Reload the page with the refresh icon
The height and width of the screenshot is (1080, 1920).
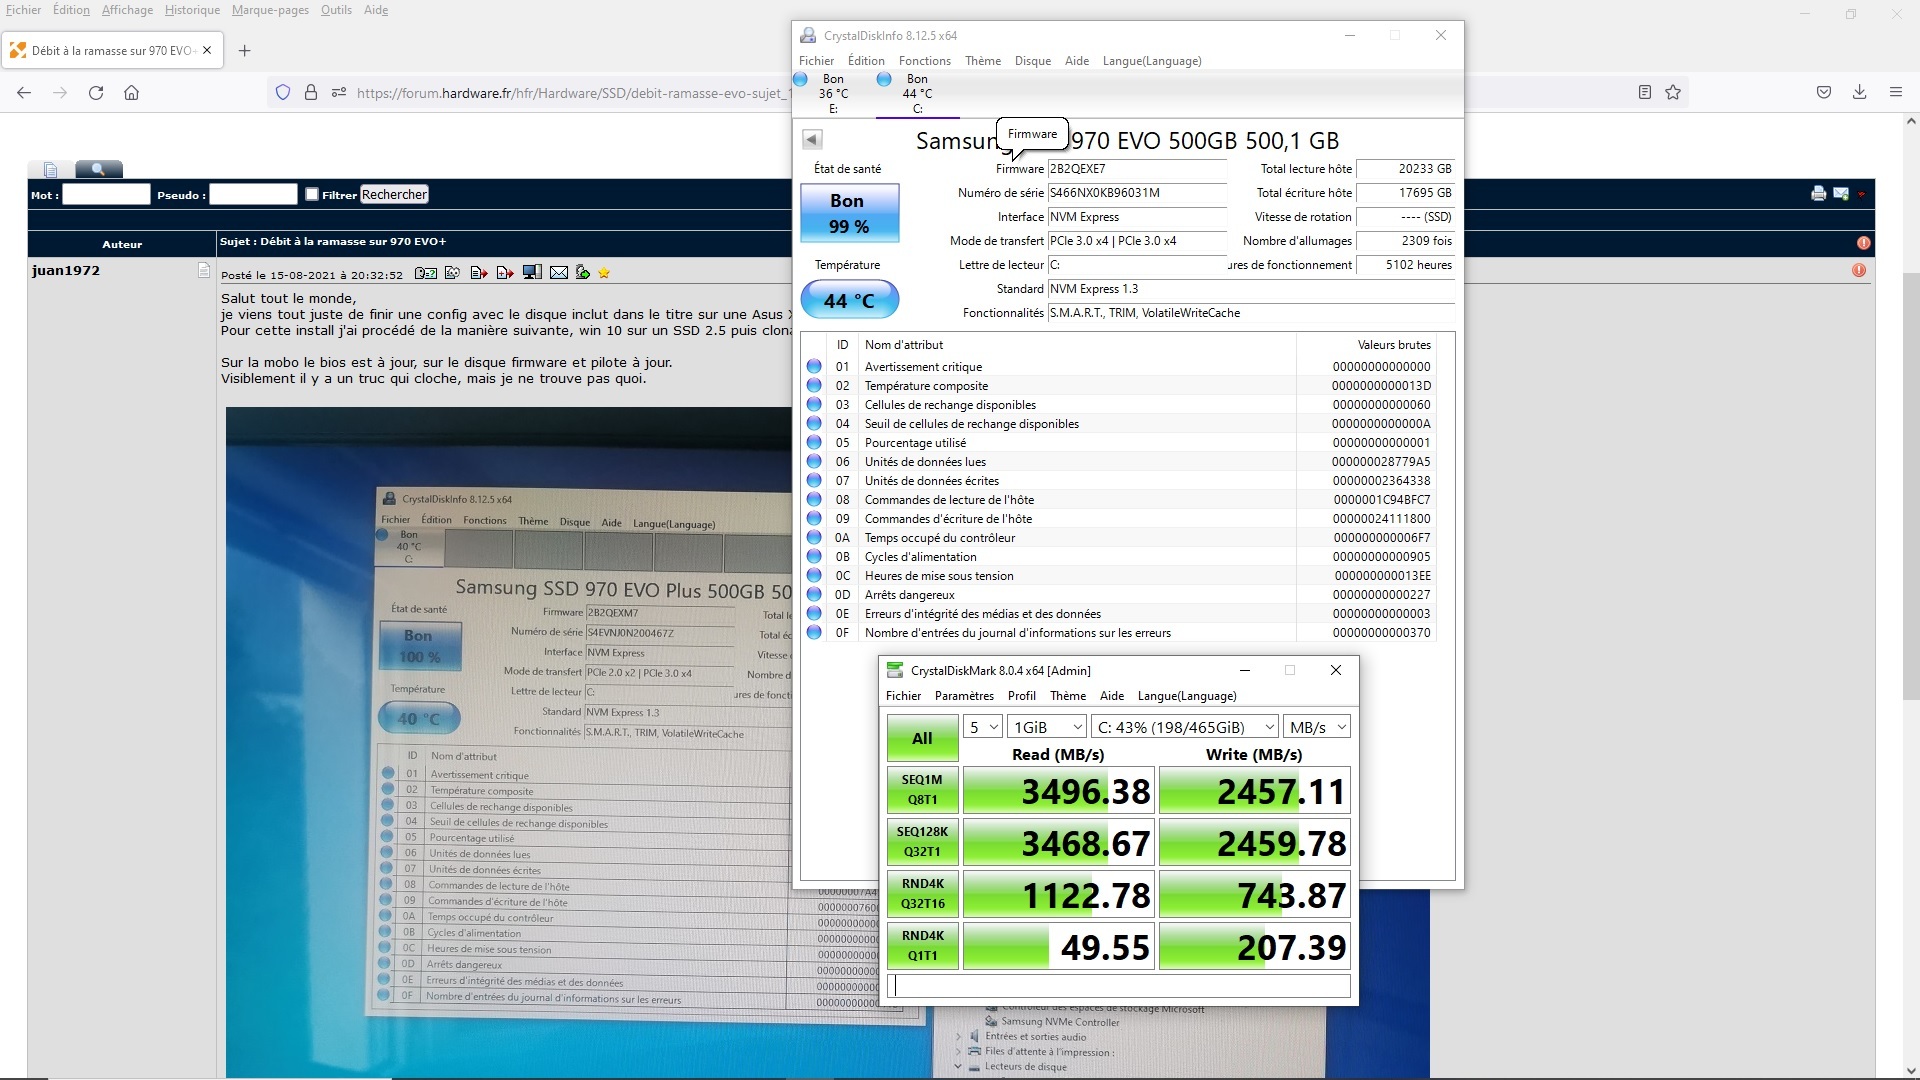96,92
